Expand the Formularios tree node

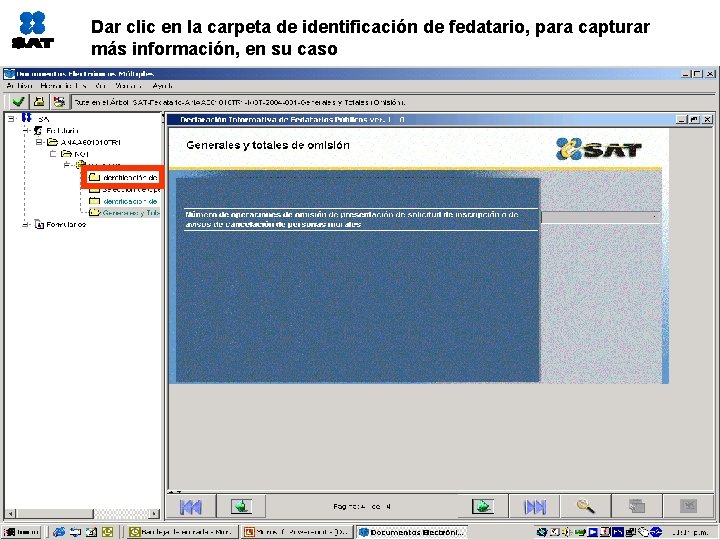pos(26,225)
